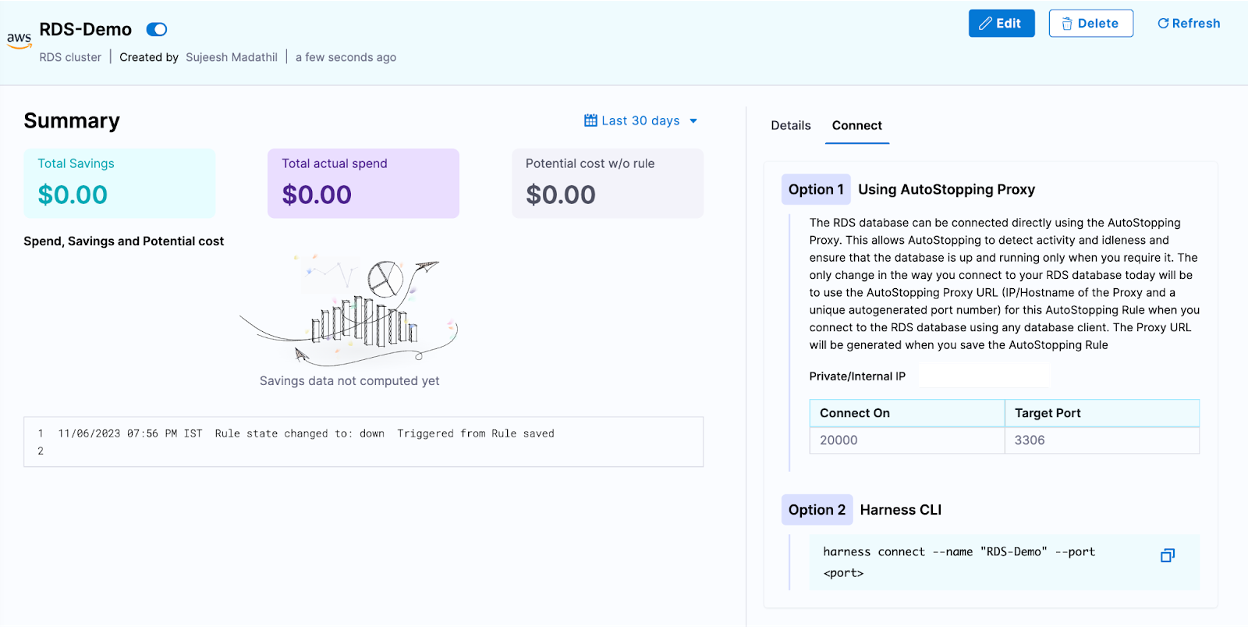Click the harness connect command text

point(958,552)
